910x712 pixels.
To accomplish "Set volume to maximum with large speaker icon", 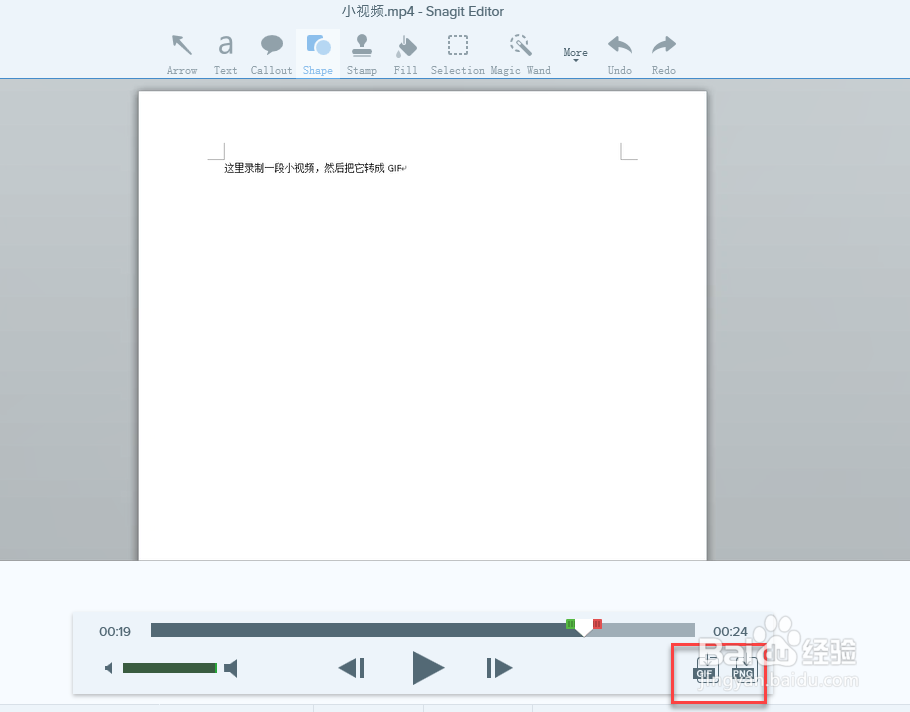I will [x=231, y=668].
